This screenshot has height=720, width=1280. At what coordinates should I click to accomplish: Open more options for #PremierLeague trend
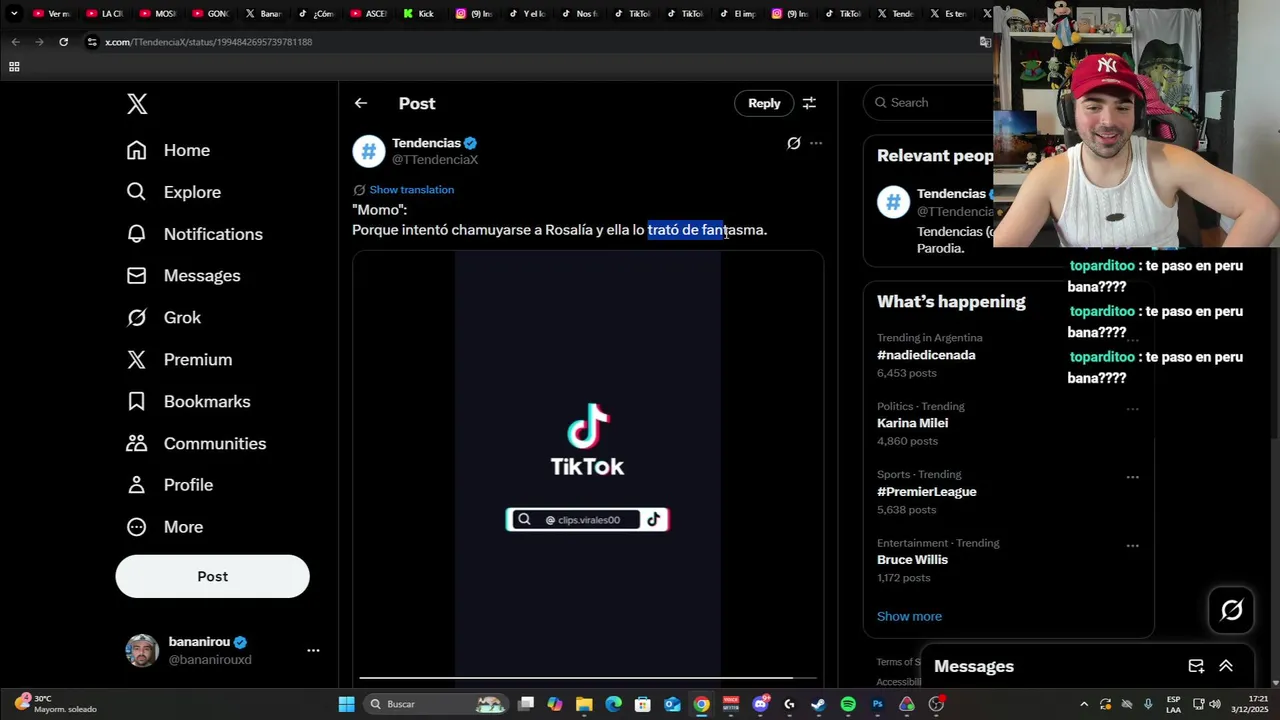click(1132, 477)
